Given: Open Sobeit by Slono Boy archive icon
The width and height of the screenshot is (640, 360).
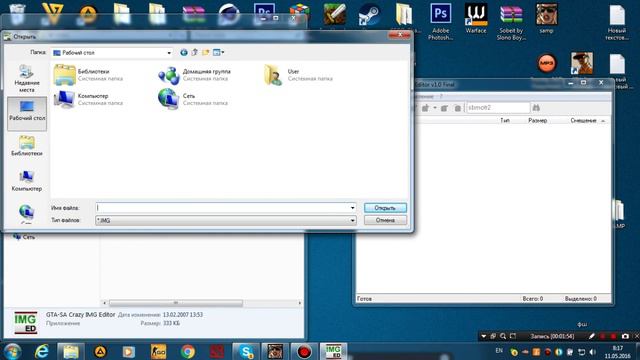Looking at the screenshot, I should [x=511, y=22].
